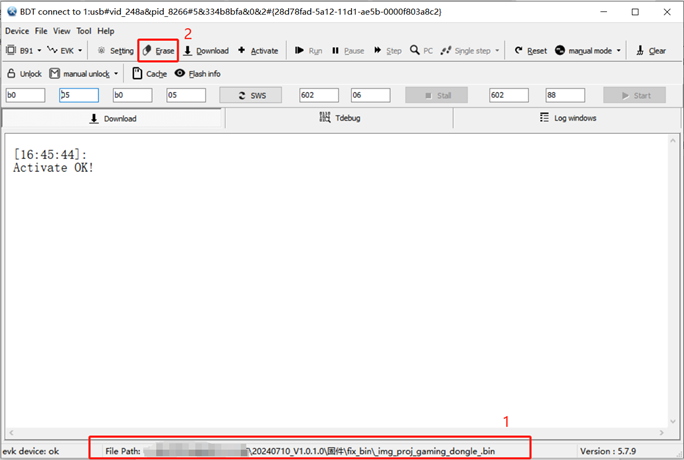Open the Device menu
The image size is (684, 460).
17,31
